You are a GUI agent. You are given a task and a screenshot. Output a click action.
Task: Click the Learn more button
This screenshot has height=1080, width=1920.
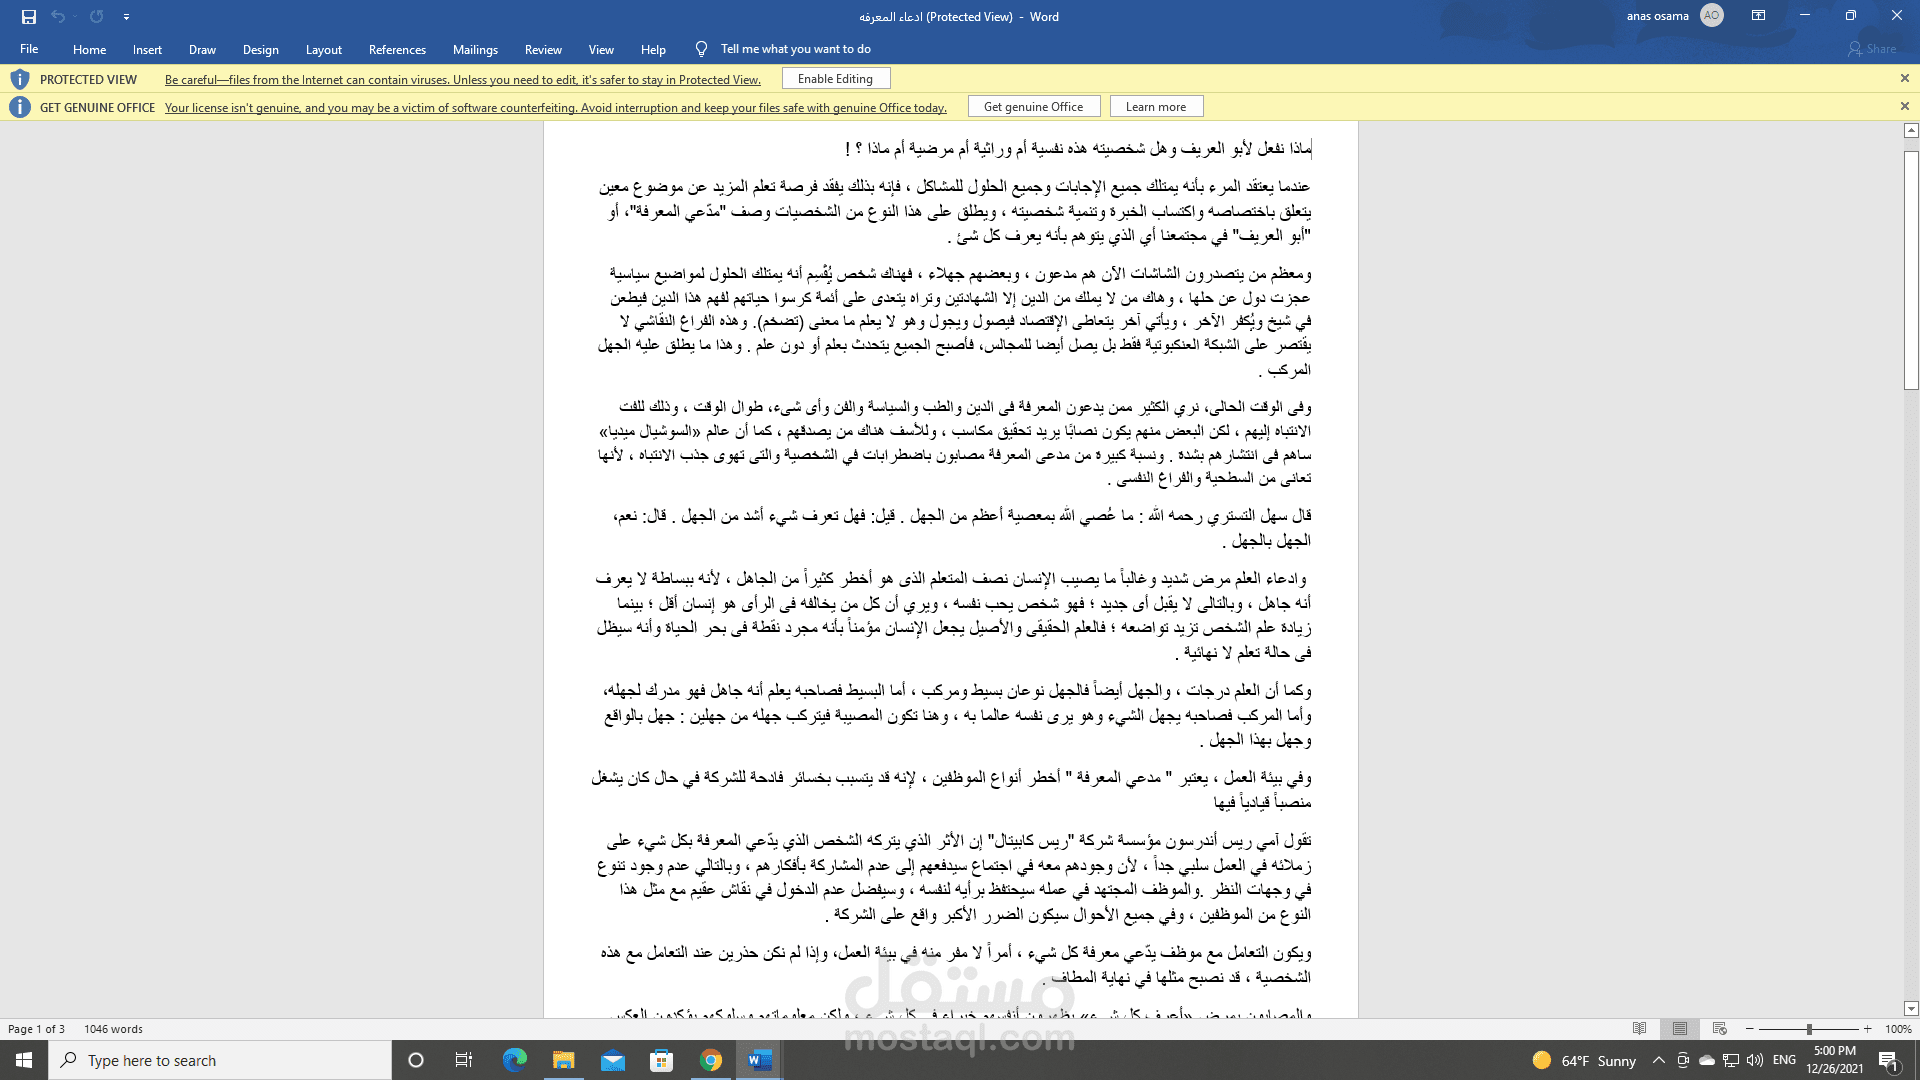click(1155, 107)
